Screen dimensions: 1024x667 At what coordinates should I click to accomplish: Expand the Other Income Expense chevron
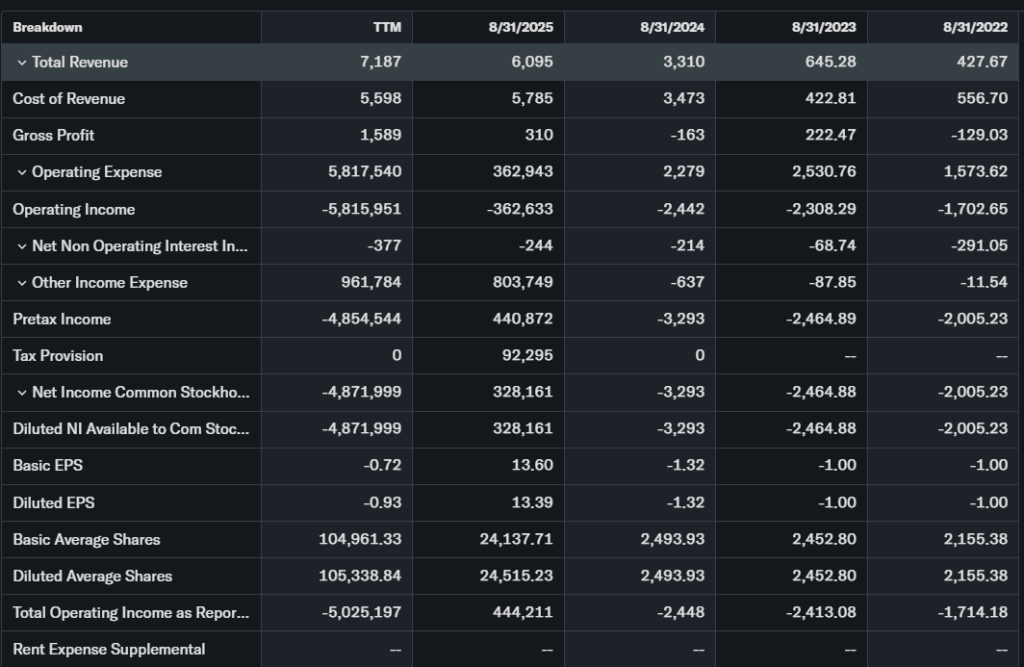pyautogui.click(x=22, y=283)
